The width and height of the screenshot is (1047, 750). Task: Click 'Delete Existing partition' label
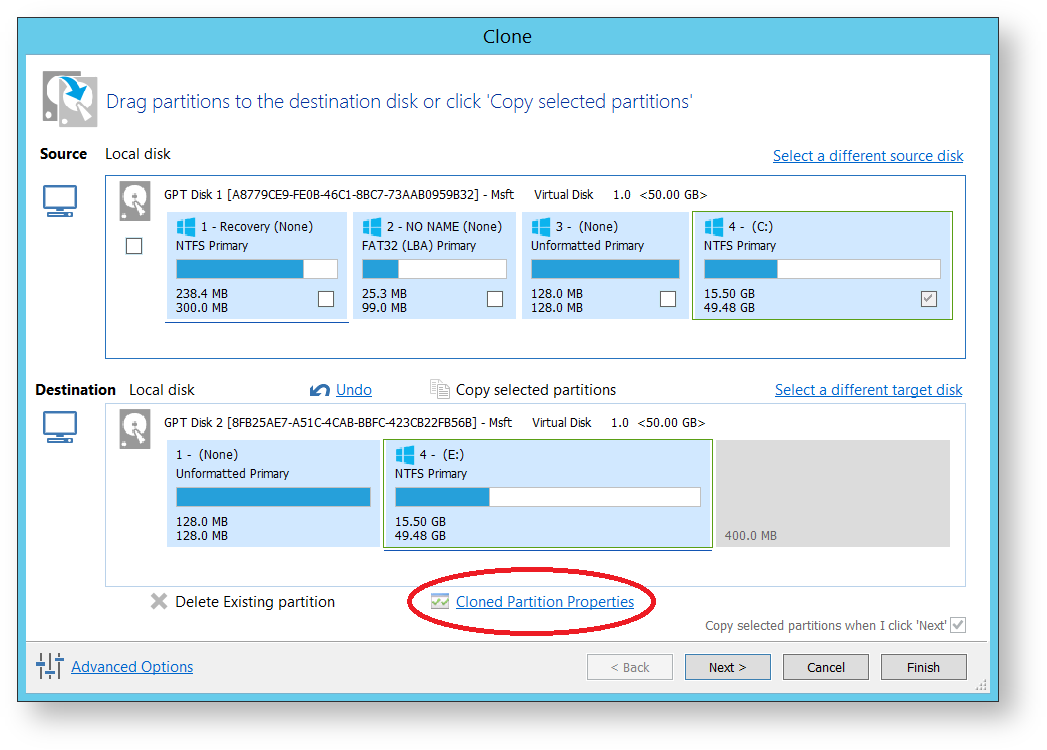[x=255, y=602]
